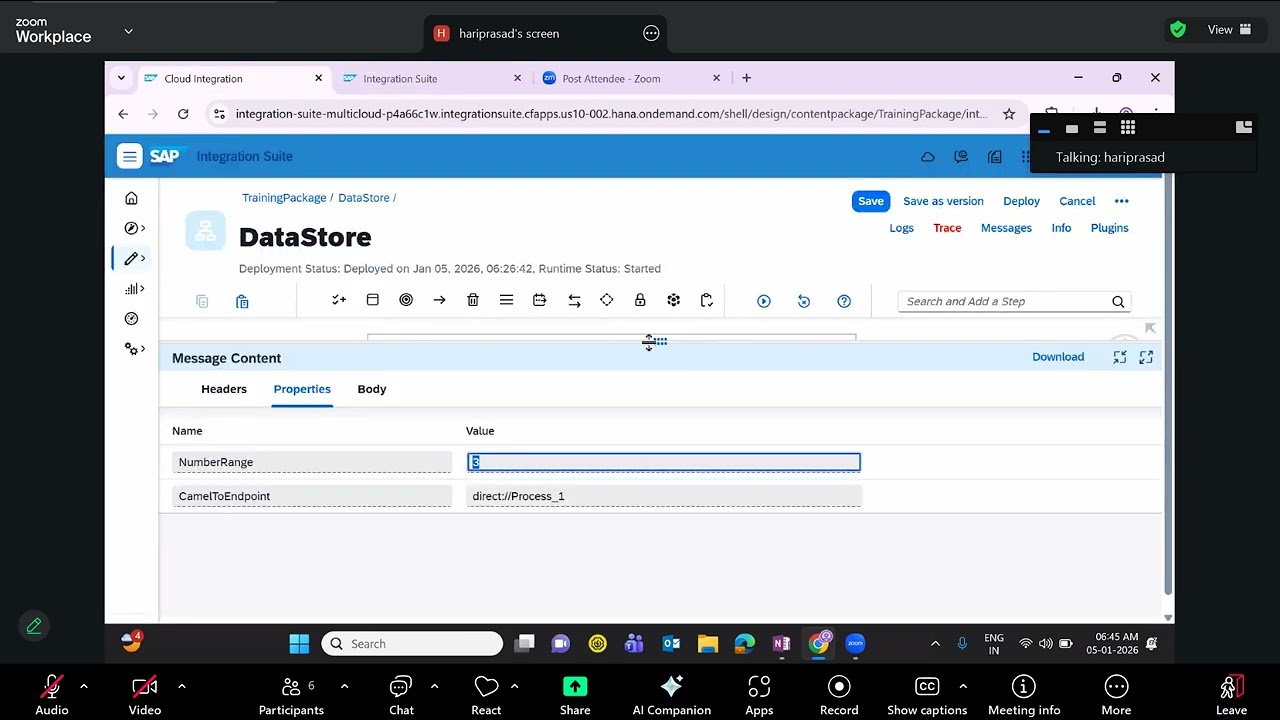Click the Cancel button
The height and width of the screenshot is (720, 1280).
[x=1077, y=201]
